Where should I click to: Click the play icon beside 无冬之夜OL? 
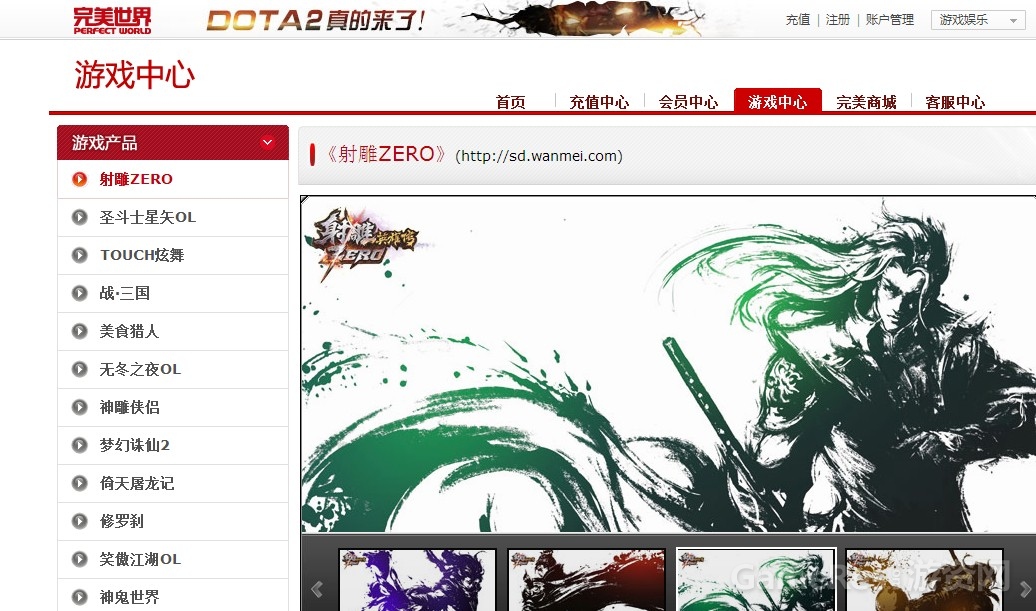[79, 369]
